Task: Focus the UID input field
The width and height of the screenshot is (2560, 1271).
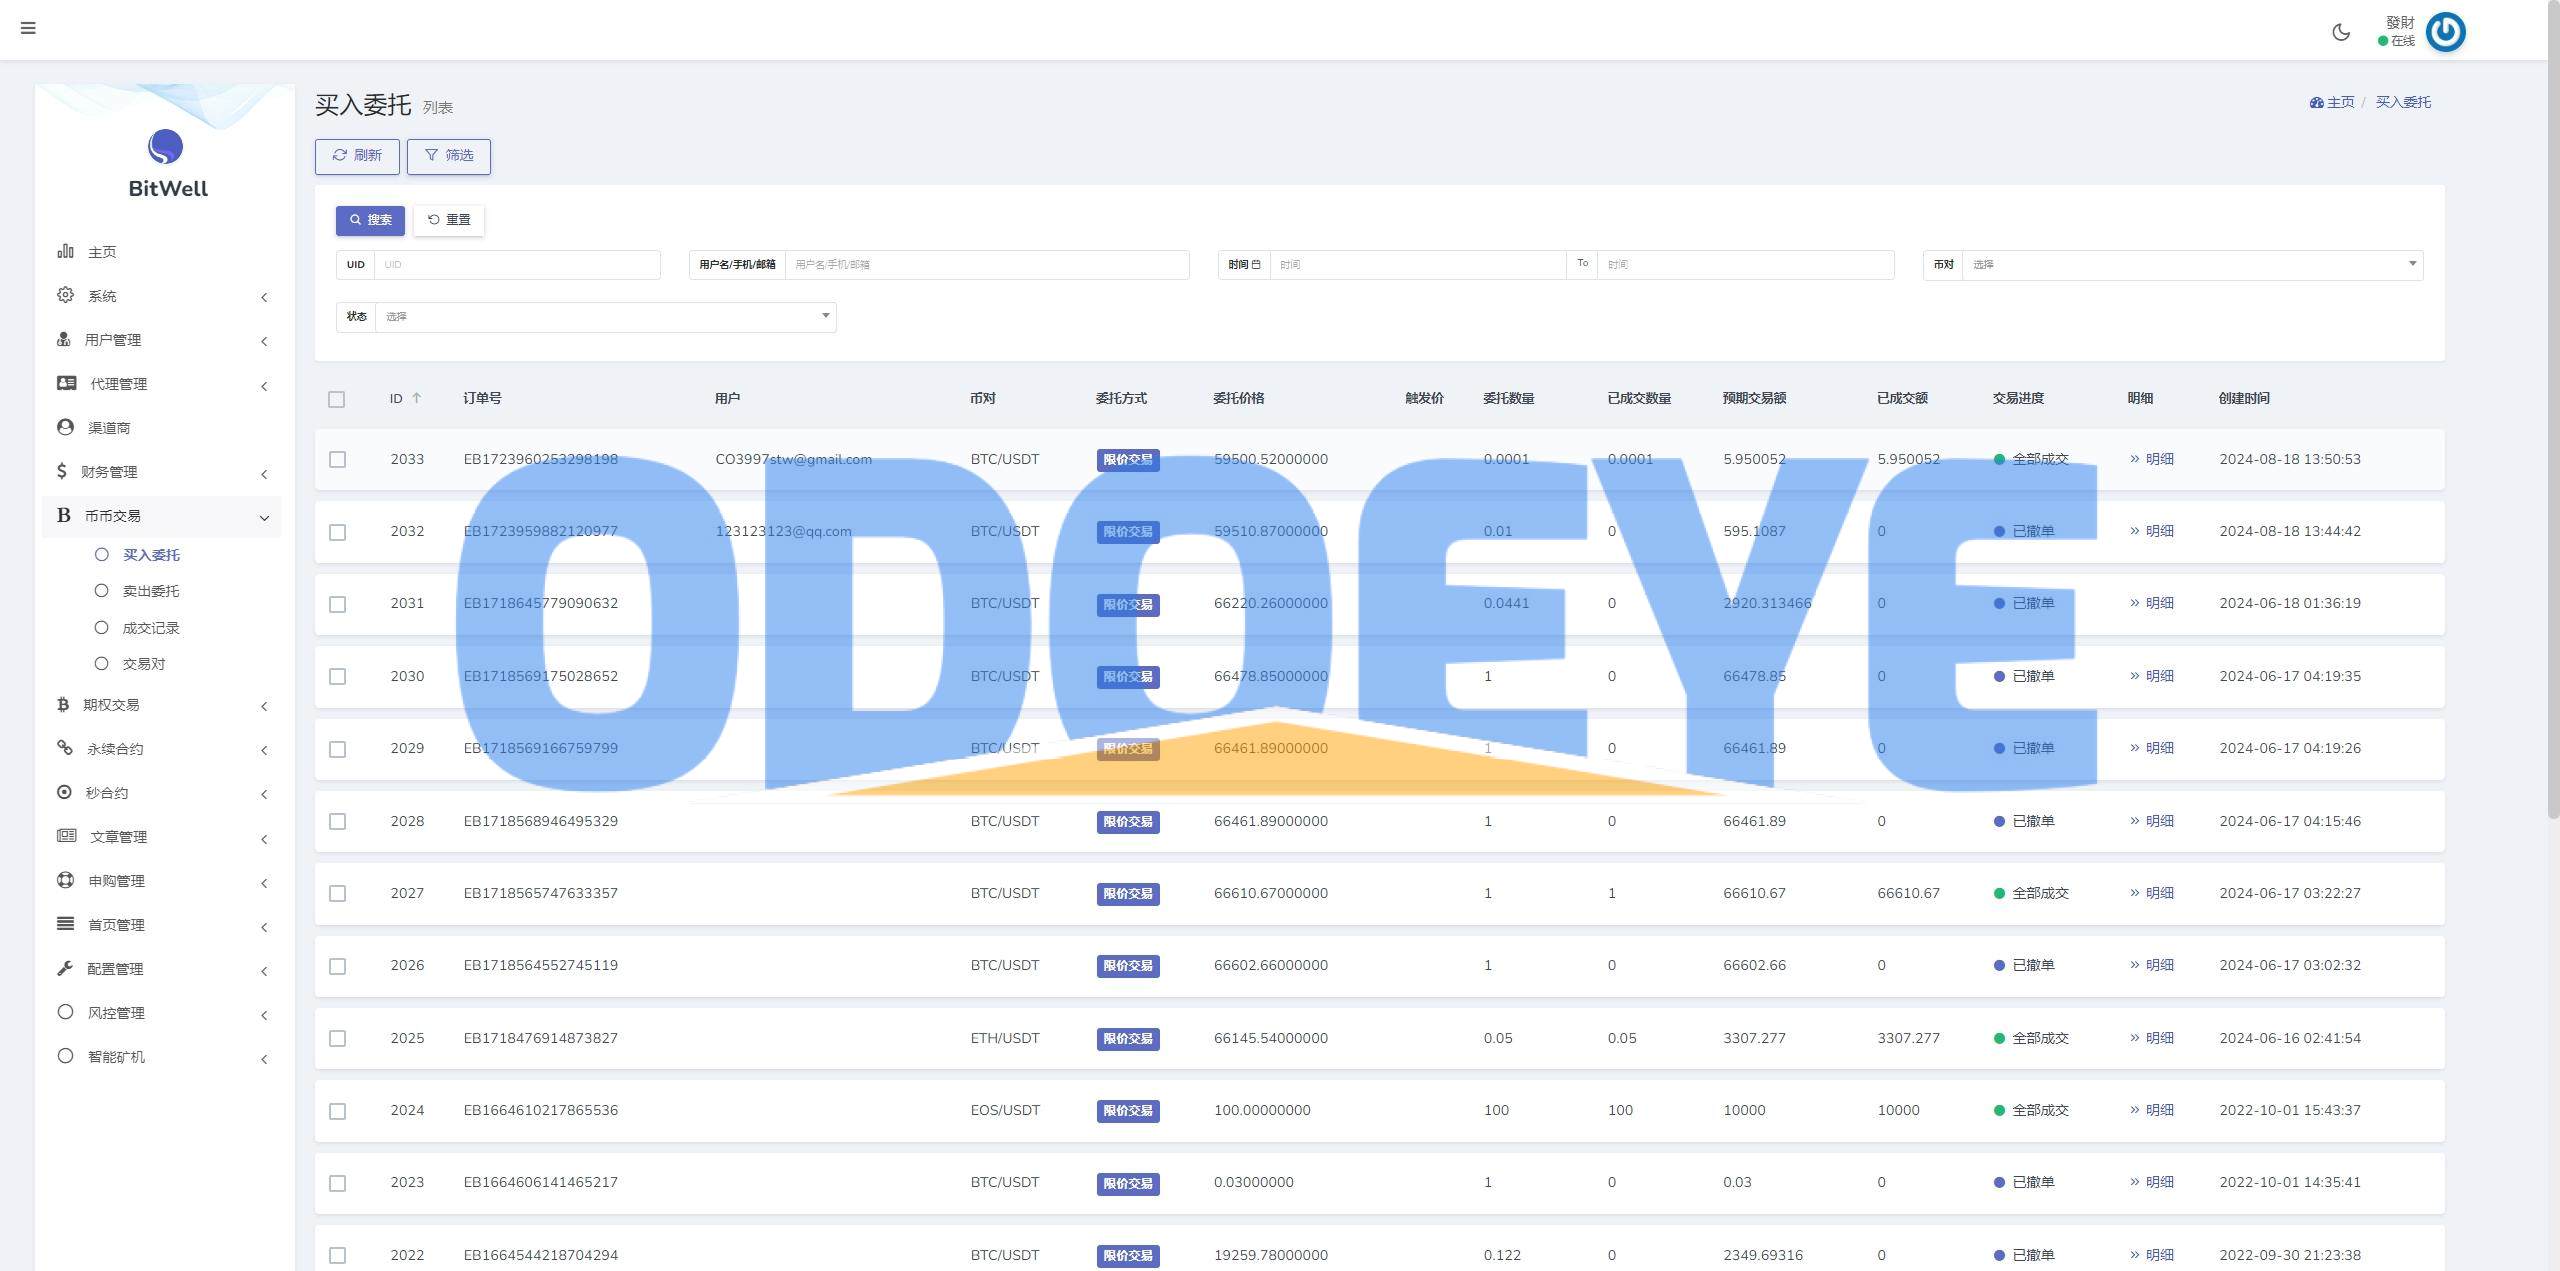Action: coord(517,265)
